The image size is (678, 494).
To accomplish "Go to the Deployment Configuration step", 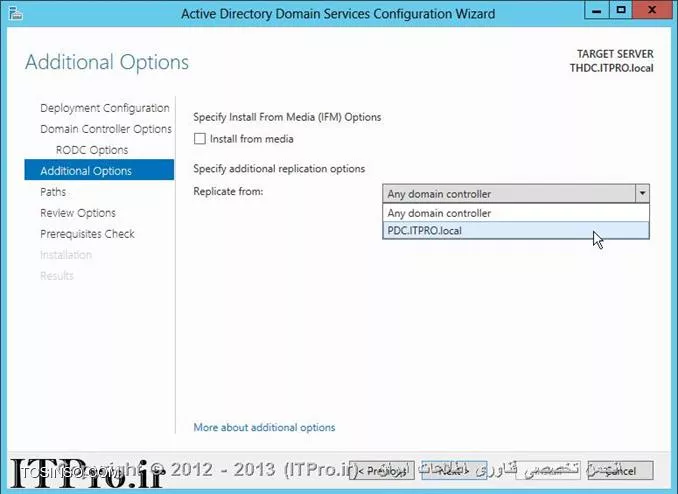I will click(105, 108).
